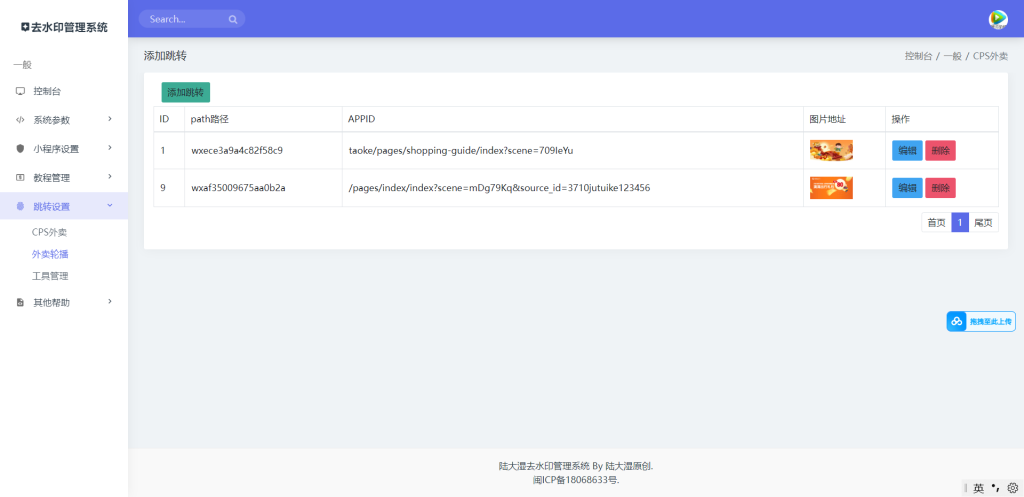Go to 尾页 in pagination
This screenshot has height=497, width=1024.
click(x=984, y=223)
